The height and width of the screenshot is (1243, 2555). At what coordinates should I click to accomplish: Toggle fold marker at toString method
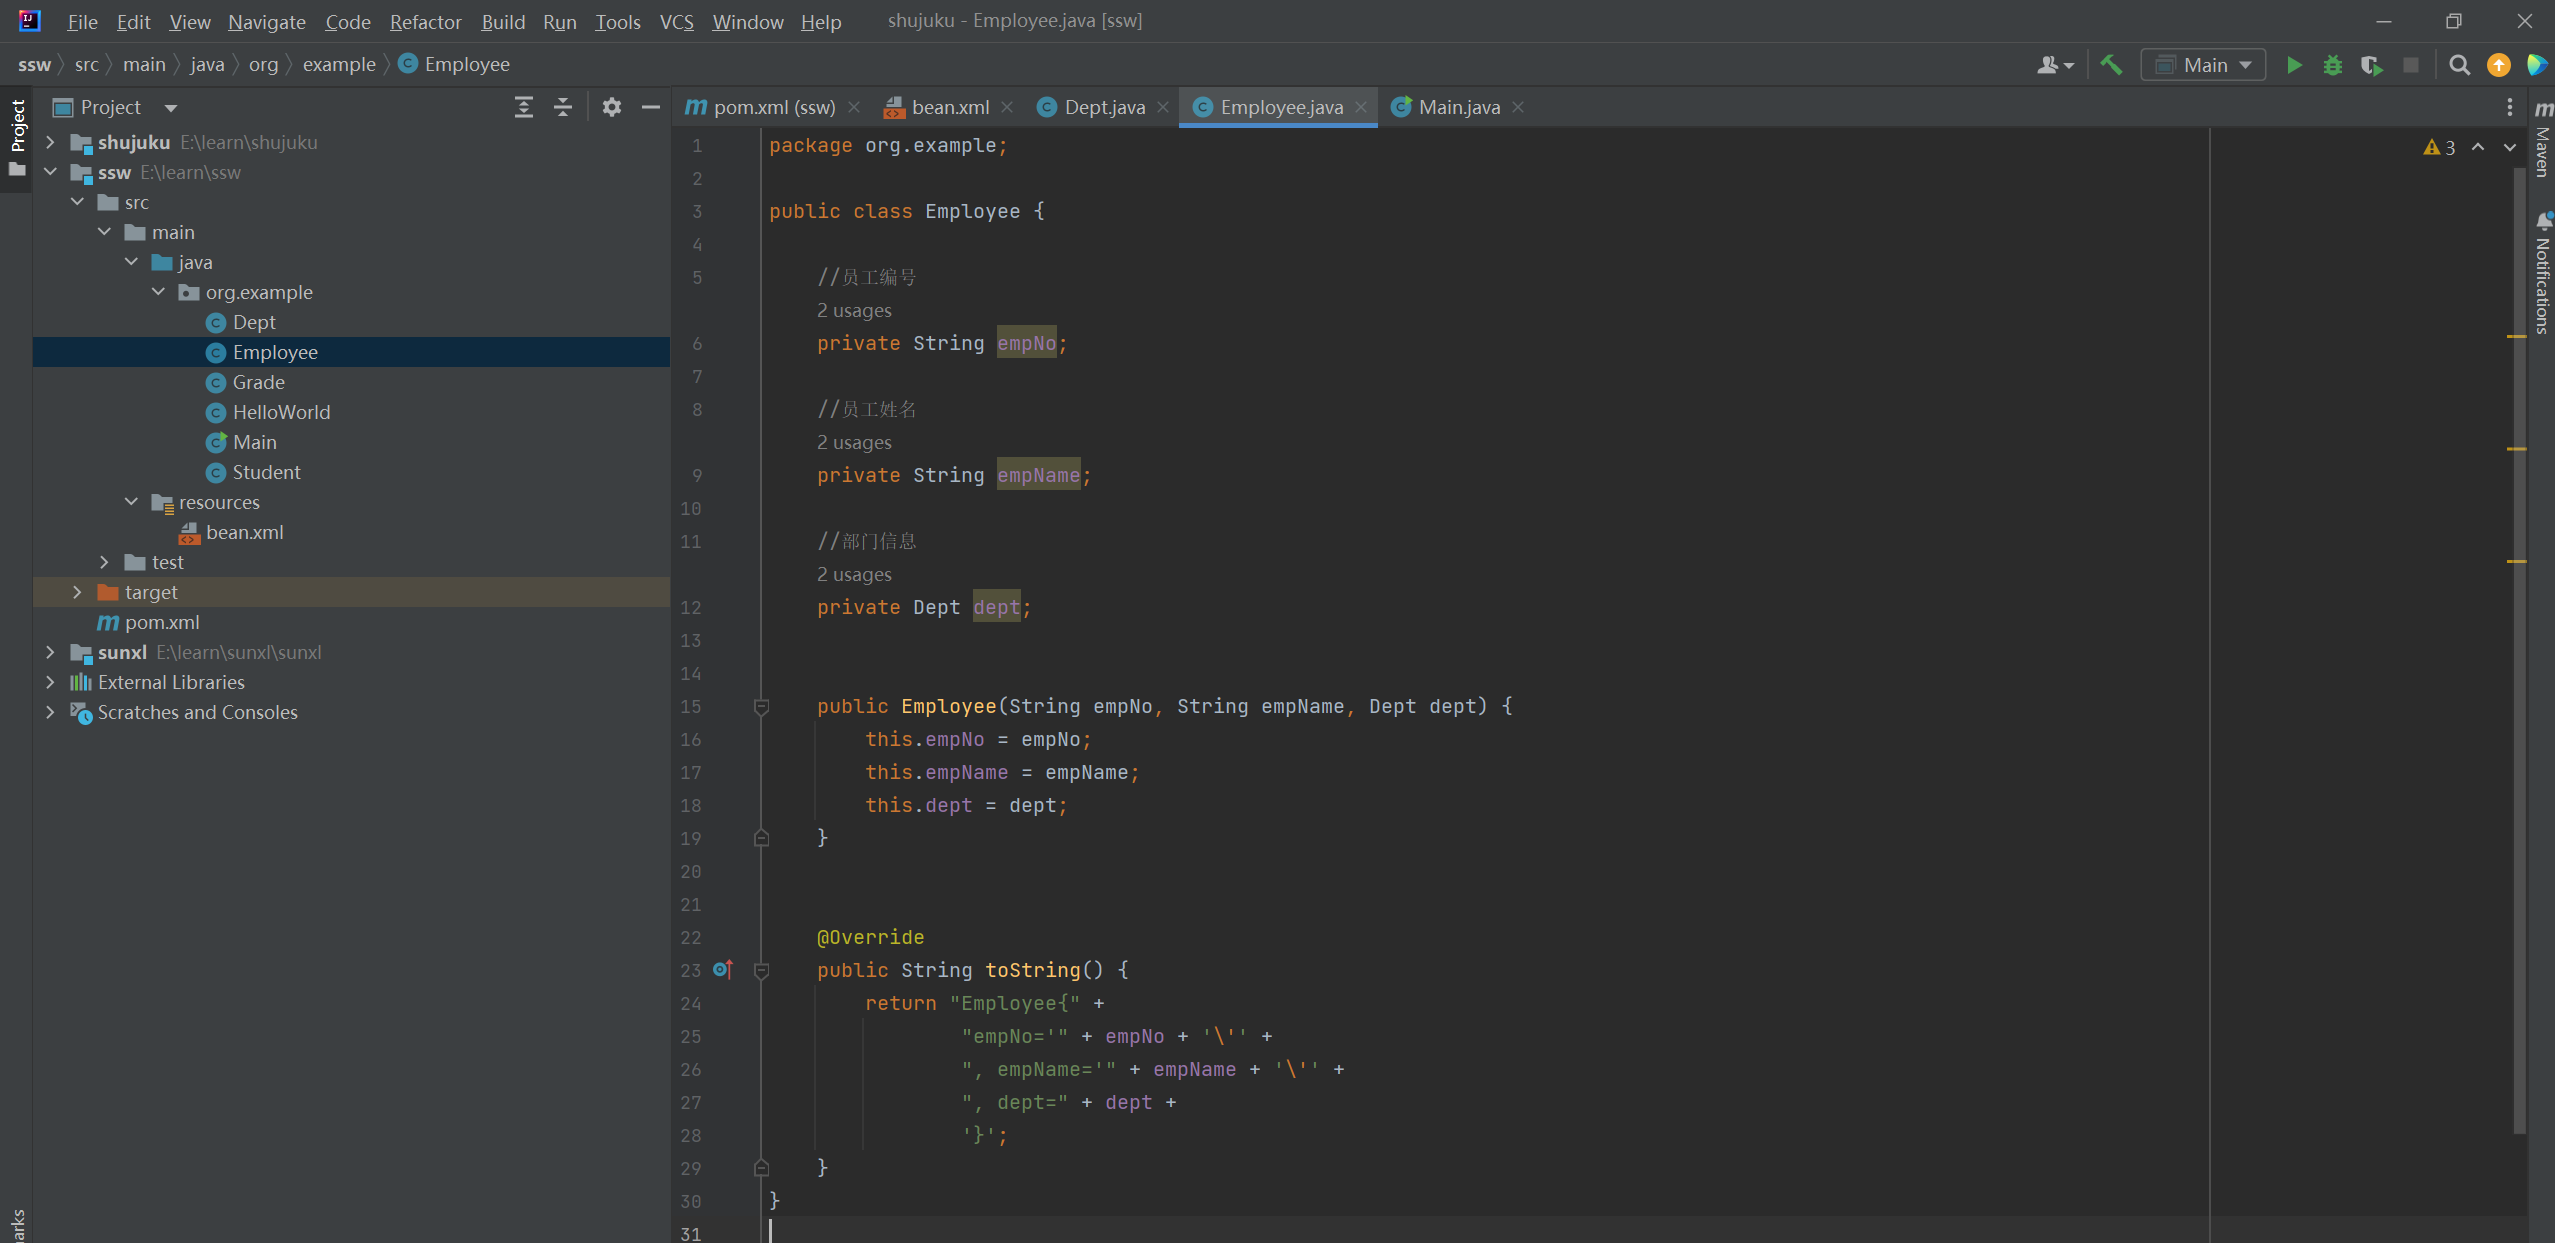click(x=761, y=970)
